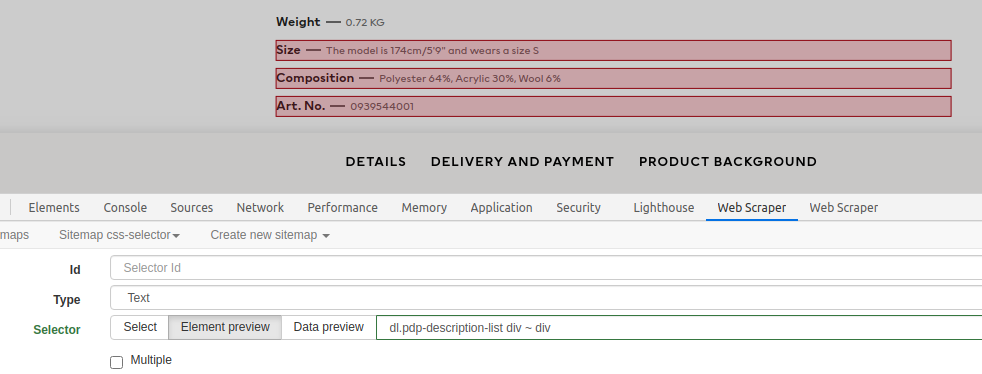
Task: Click the highlighted Art. No. row
Action: click(x=614, y=106)
